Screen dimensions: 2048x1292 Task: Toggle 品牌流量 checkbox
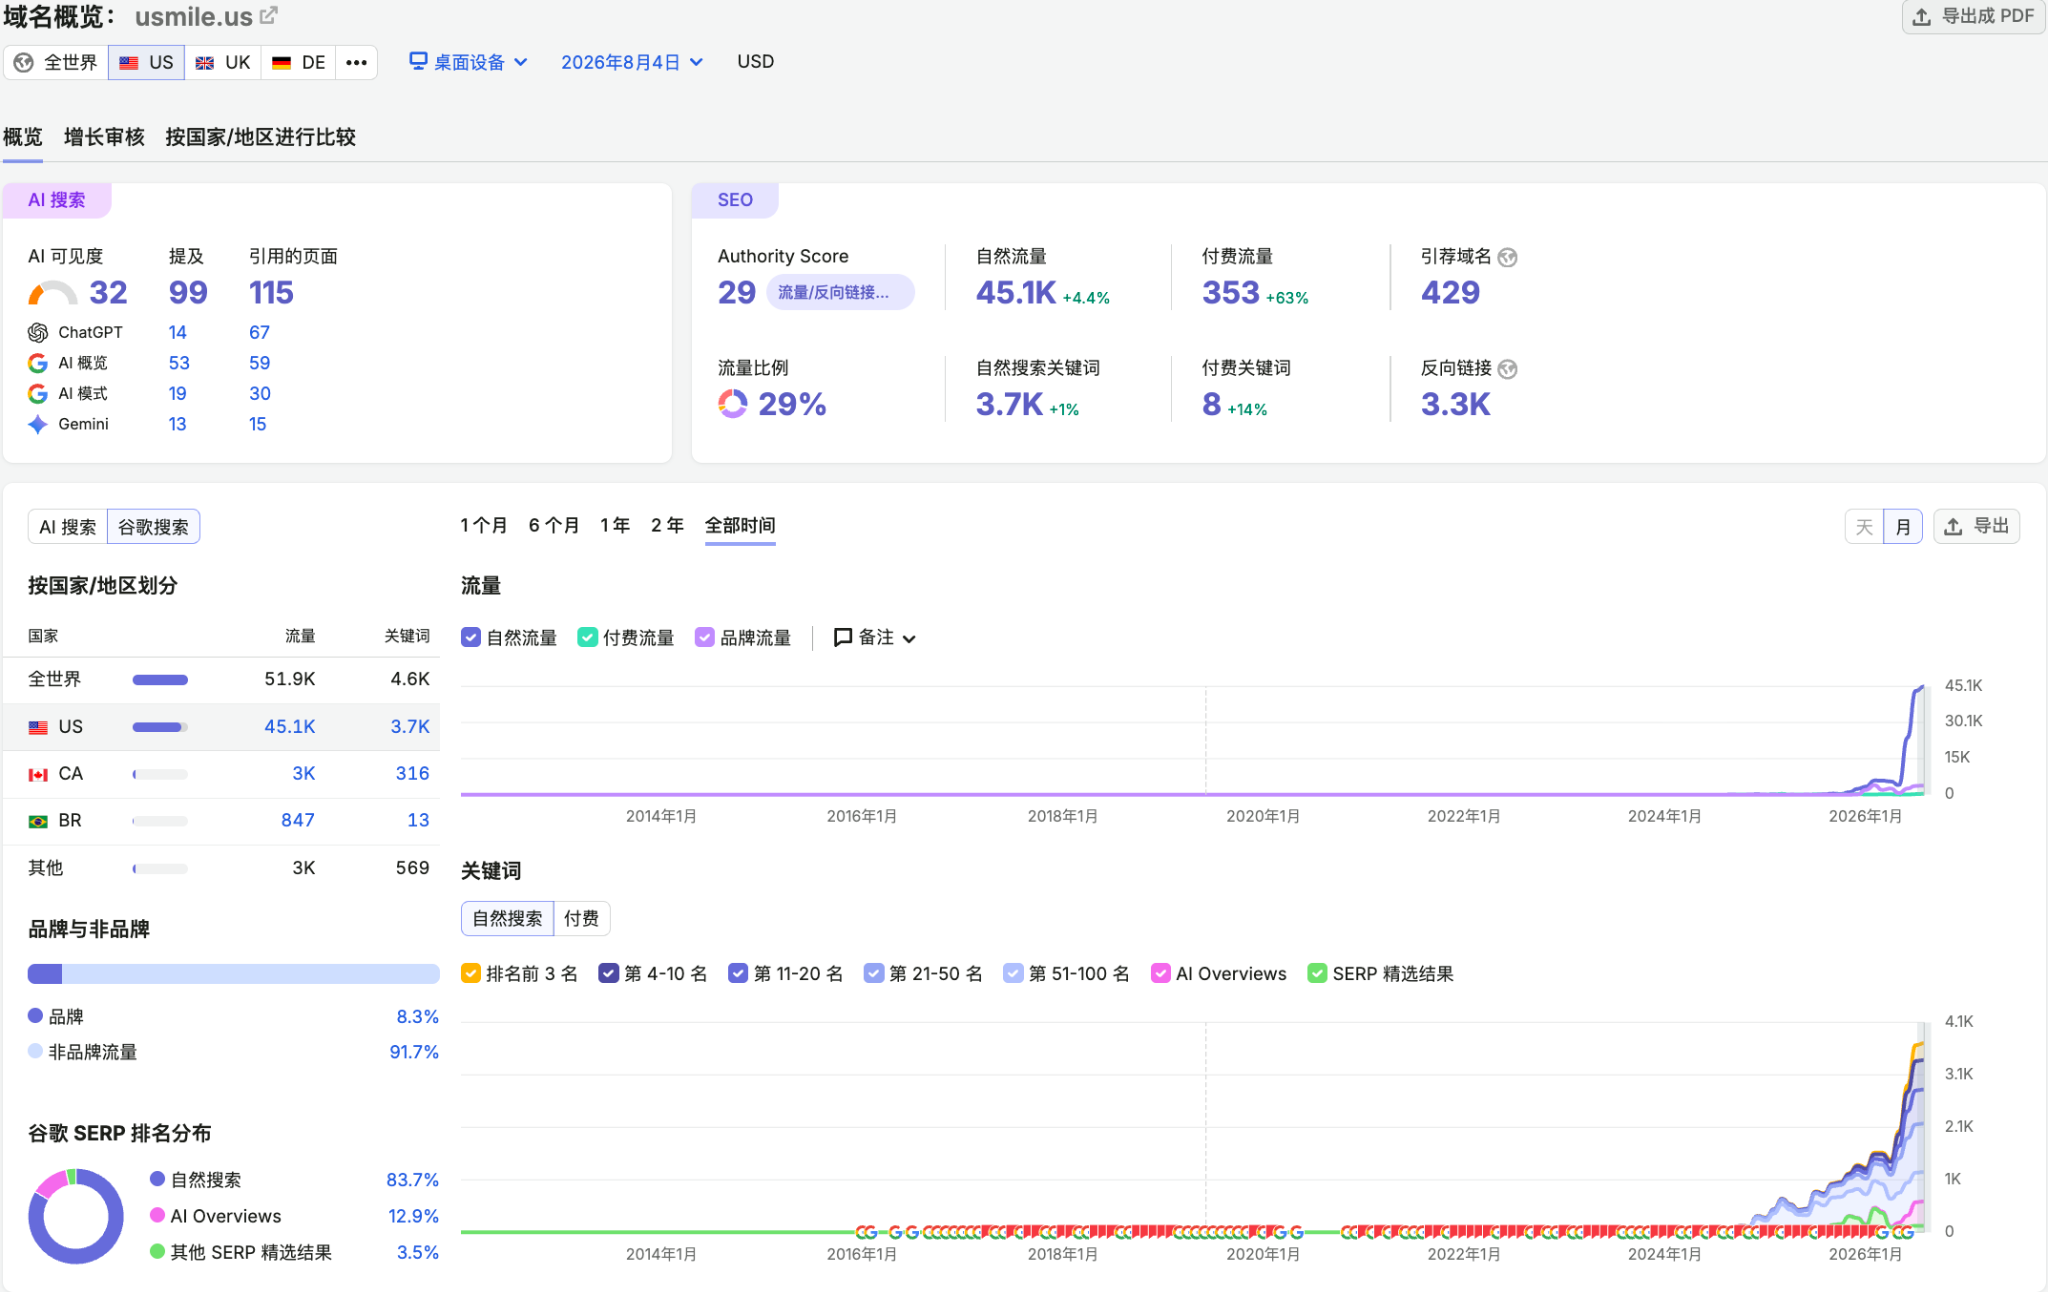click(x=705, y=637)
